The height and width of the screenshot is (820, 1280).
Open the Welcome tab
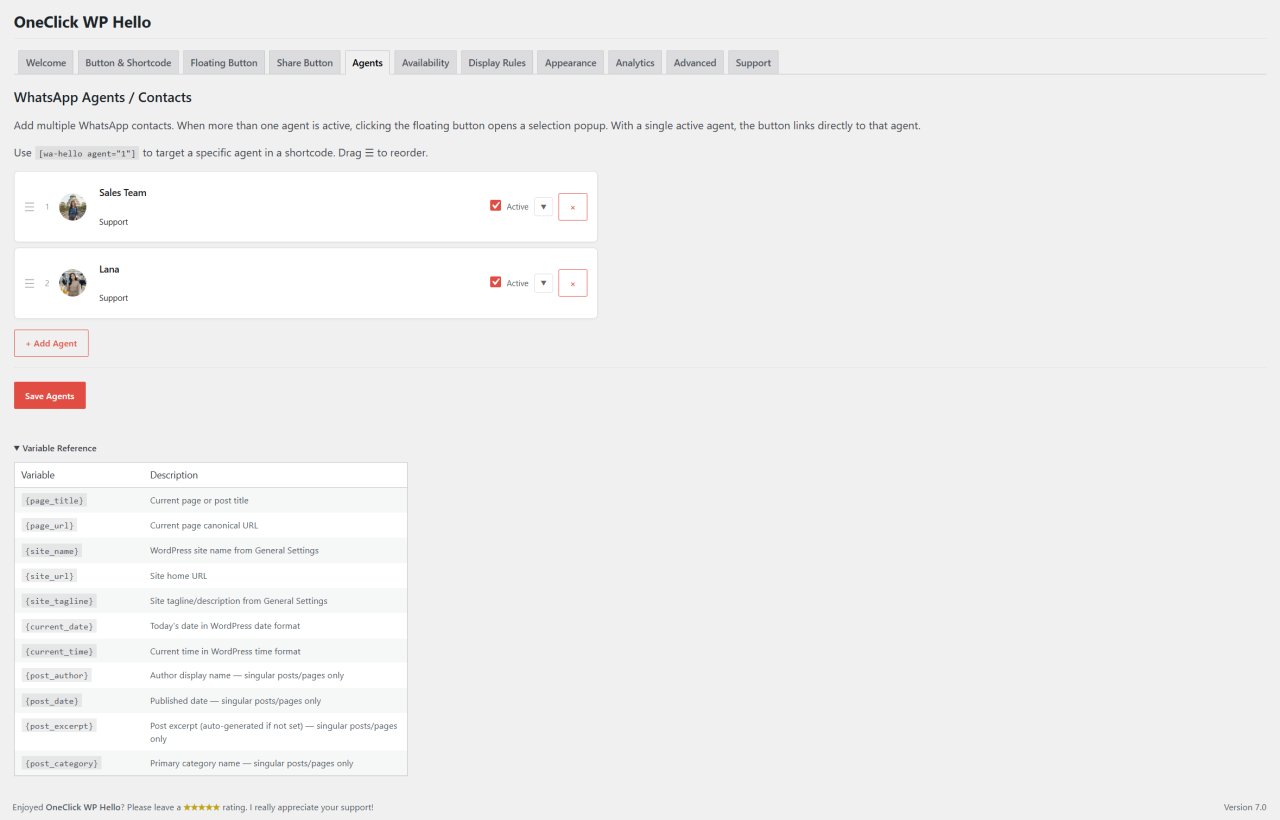[46, 62]
